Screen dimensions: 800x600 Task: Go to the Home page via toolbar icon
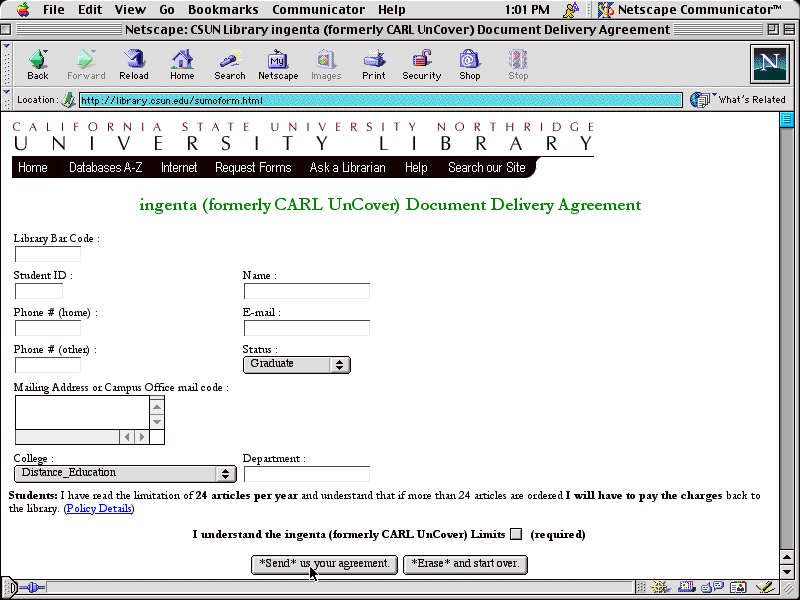tap(182, 60)
